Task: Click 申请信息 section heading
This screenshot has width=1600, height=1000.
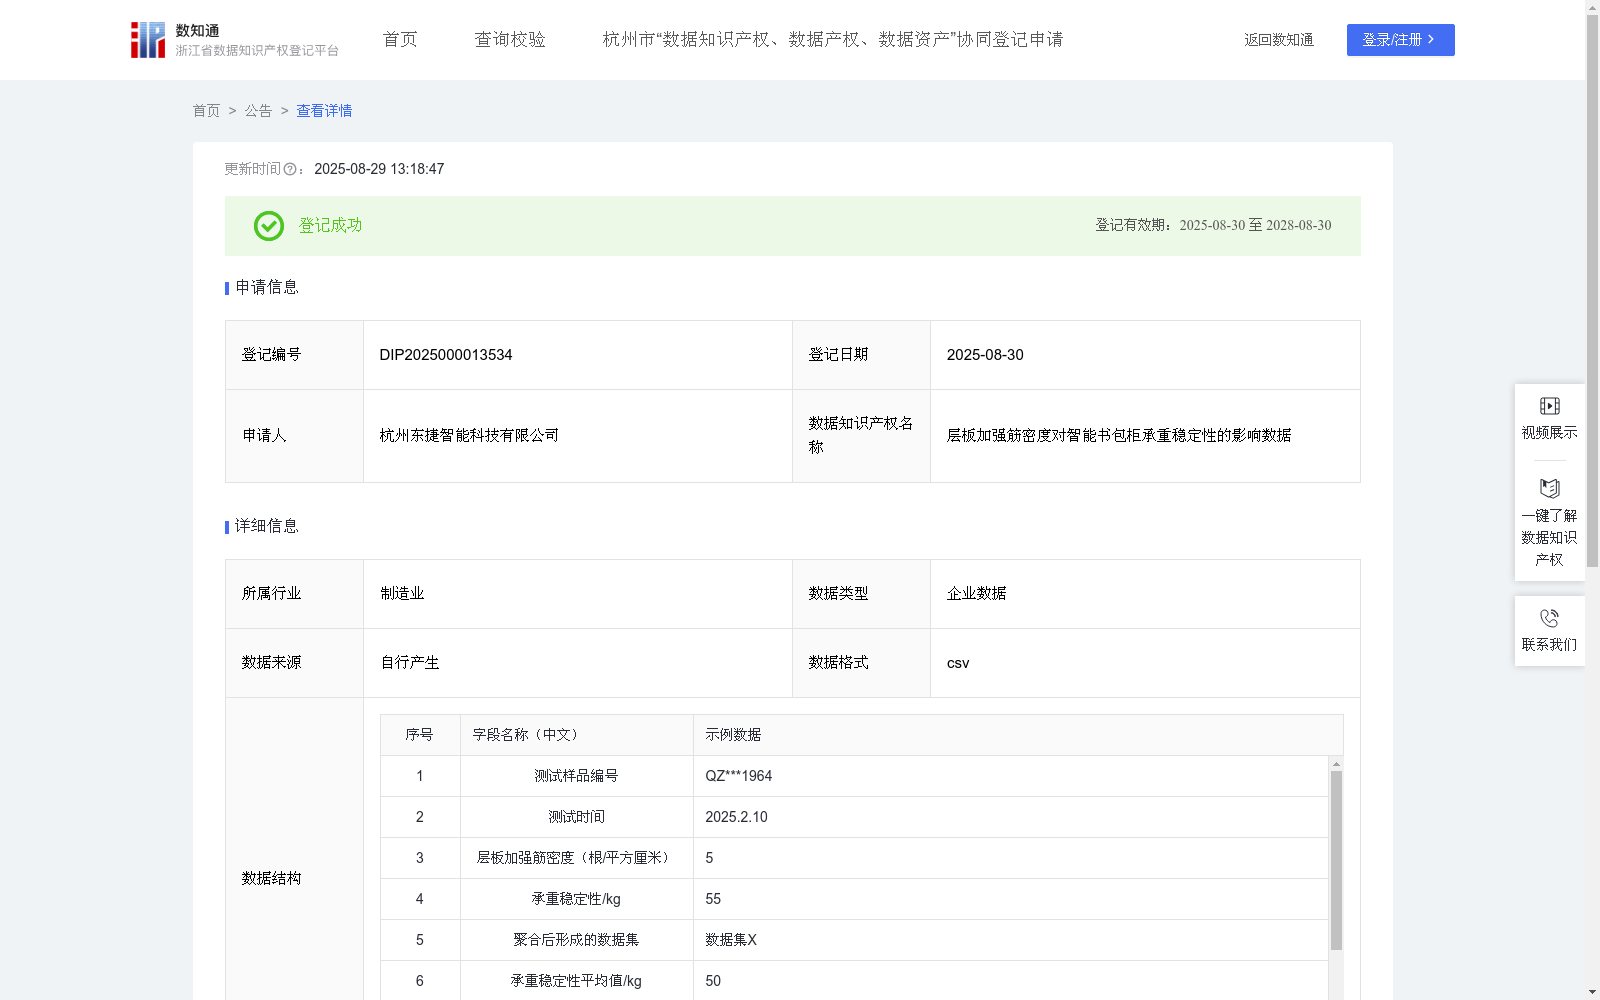Action: [267, 287]
